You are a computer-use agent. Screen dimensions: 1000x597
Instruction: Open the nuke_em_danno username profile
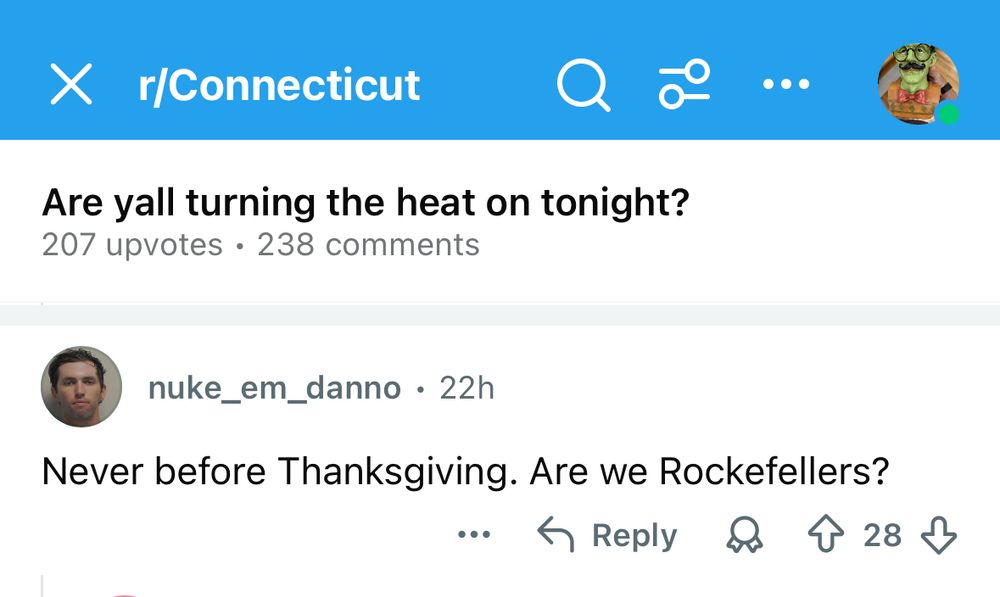pos(274,388)
